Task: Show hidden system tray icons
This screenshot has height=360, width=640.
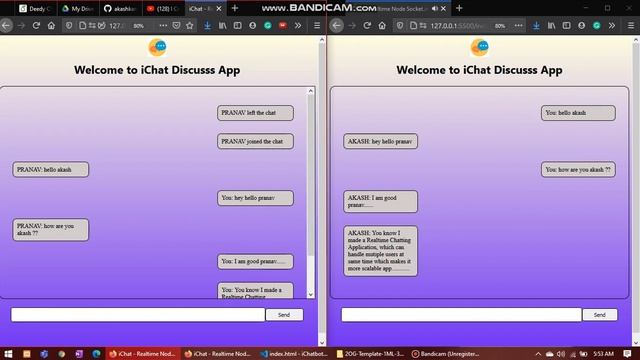Action: pyautogui.click(x=538, y=354)
